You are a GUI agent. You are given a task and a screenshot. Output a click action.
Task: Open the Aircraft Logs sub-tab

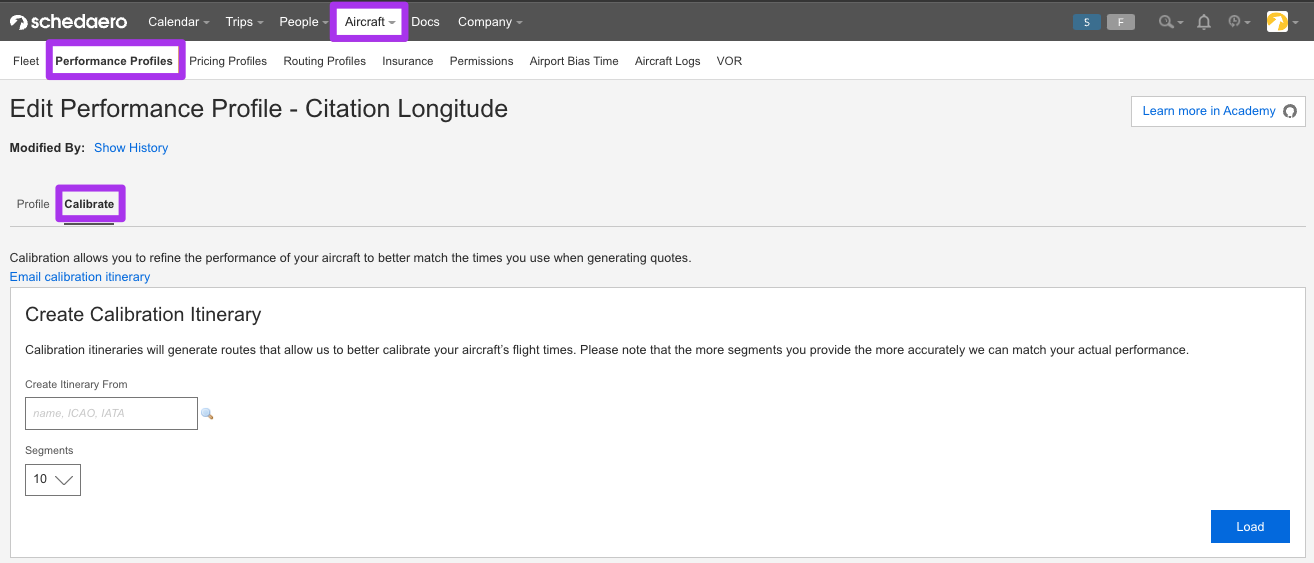click(668, 61)
